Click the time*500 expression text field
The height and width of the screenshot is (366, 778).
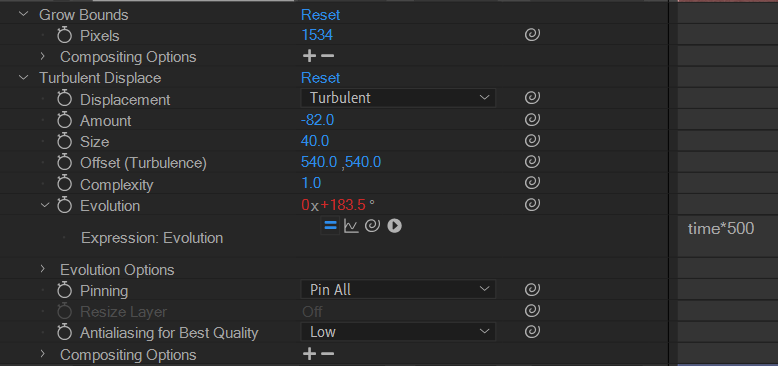727,236
